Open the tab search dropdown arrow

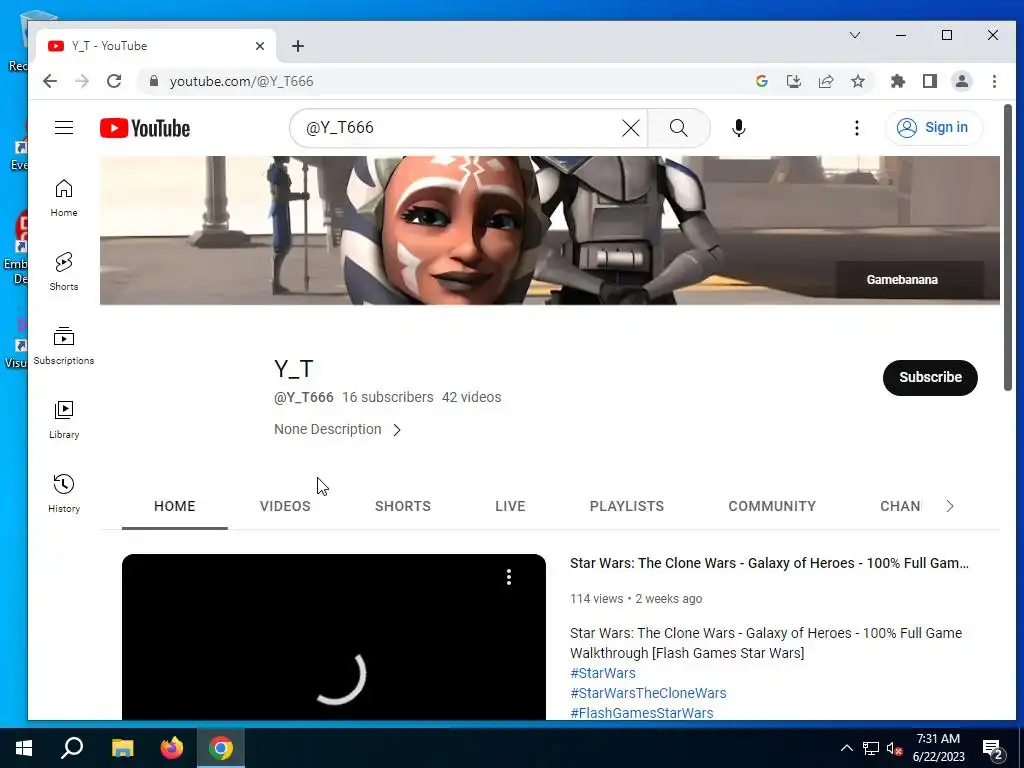855,35
